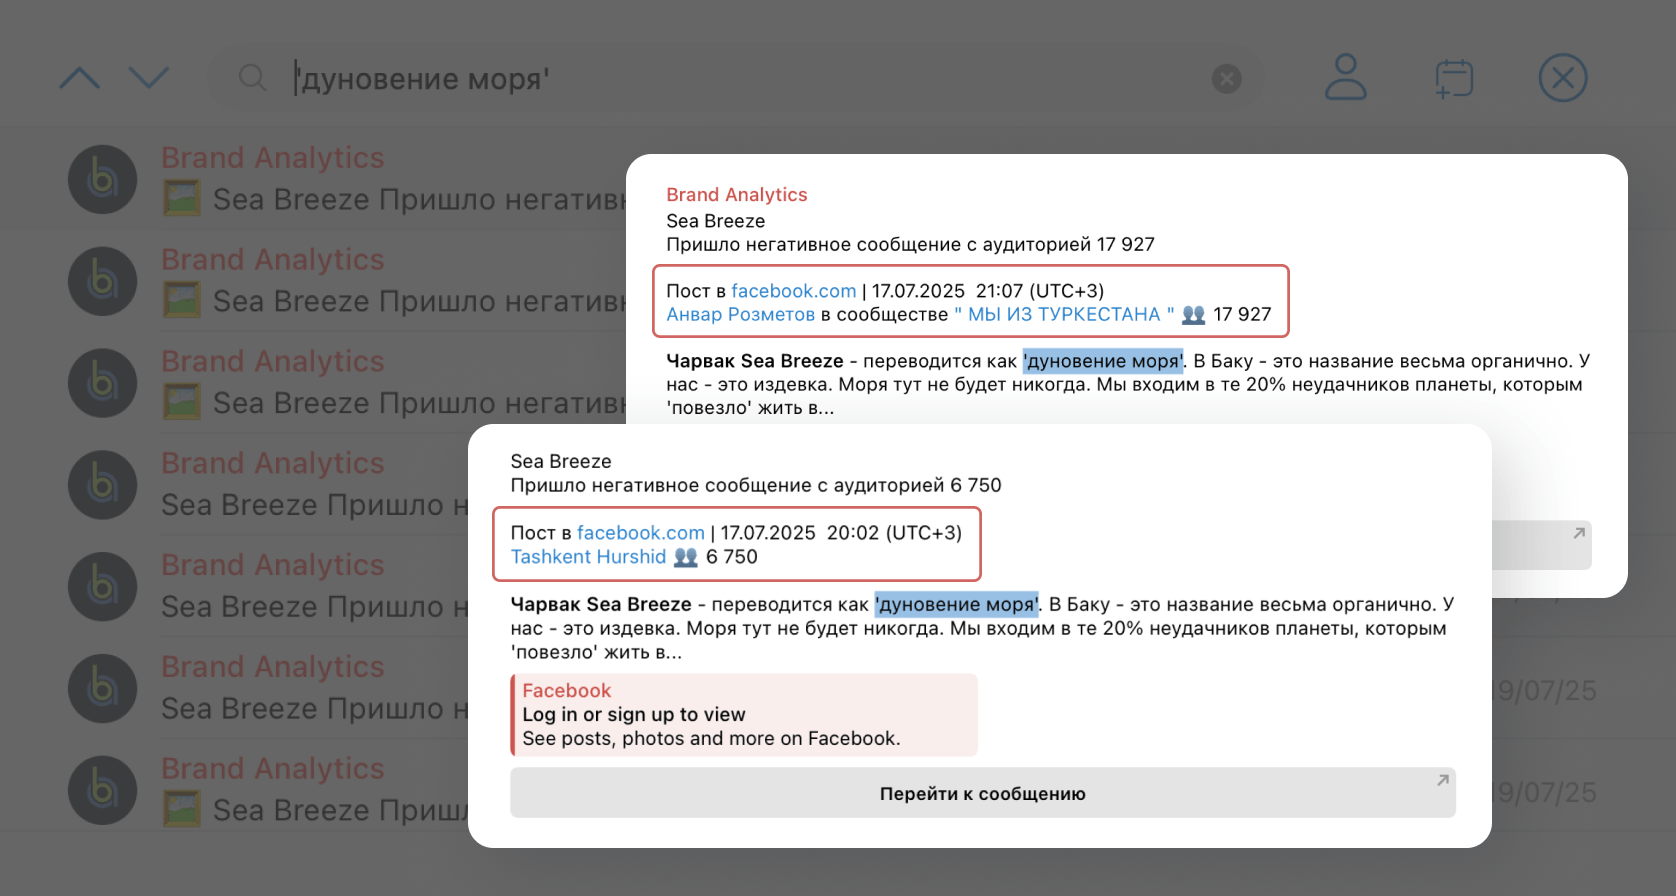Viewport: 1676px width, 896px height.
Task: Click Перейти к сообщению button
Action: point(983,793)
